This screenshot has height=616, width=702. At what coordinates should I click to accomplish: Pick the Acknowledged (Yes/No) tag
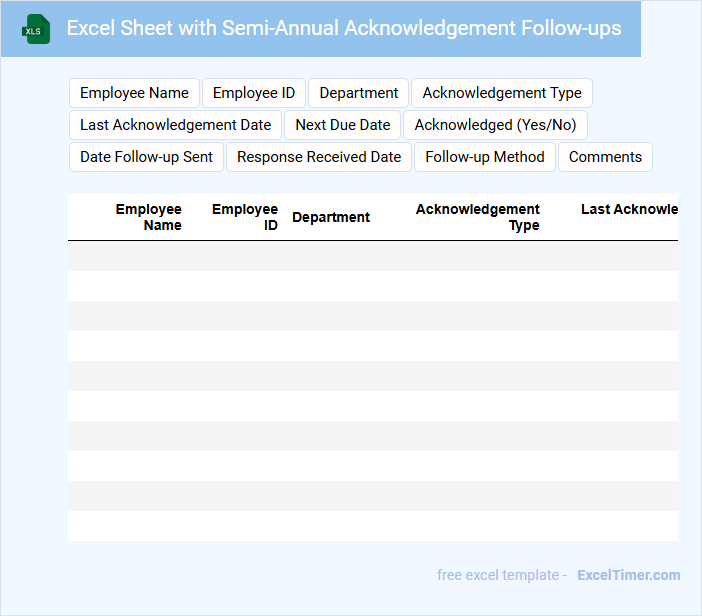[496, 125]
